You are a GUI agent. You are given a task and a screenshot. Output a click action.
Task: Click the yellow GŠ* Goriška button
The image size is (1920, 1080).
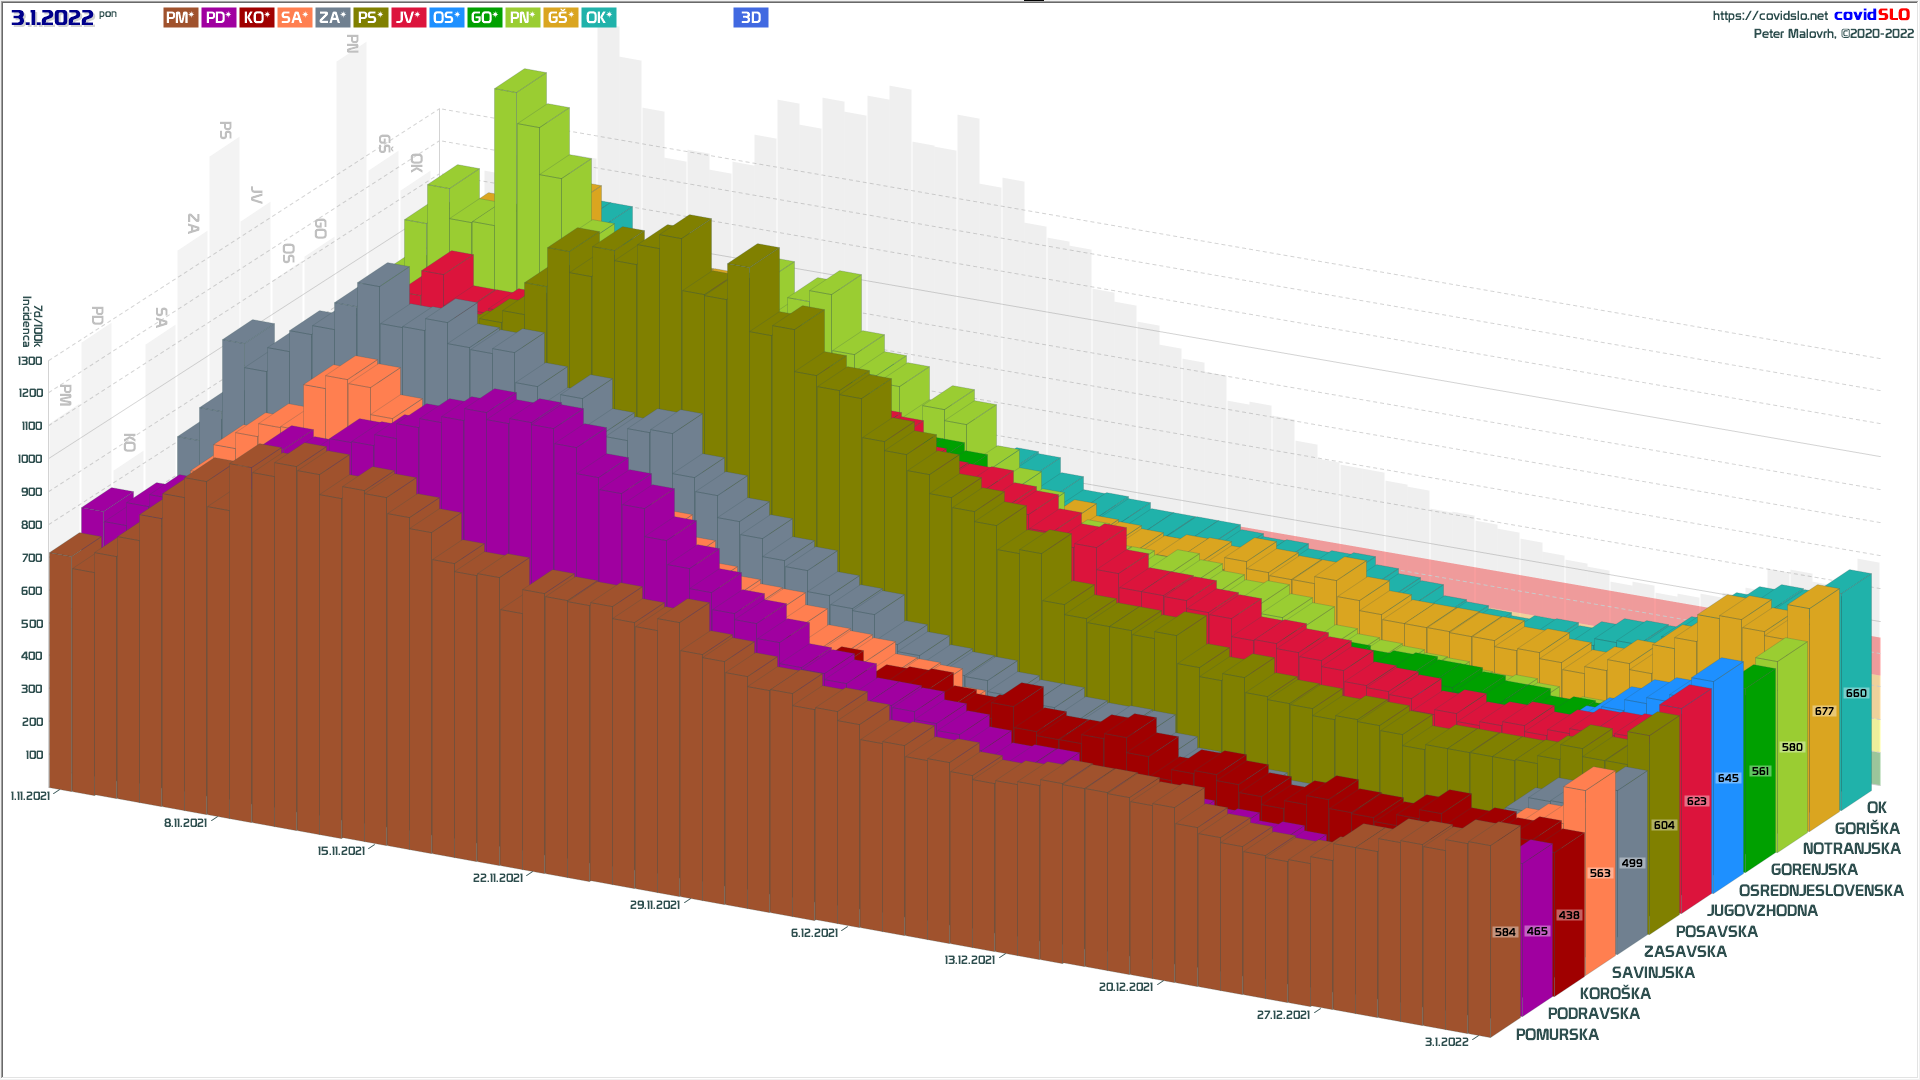(560, 17)
